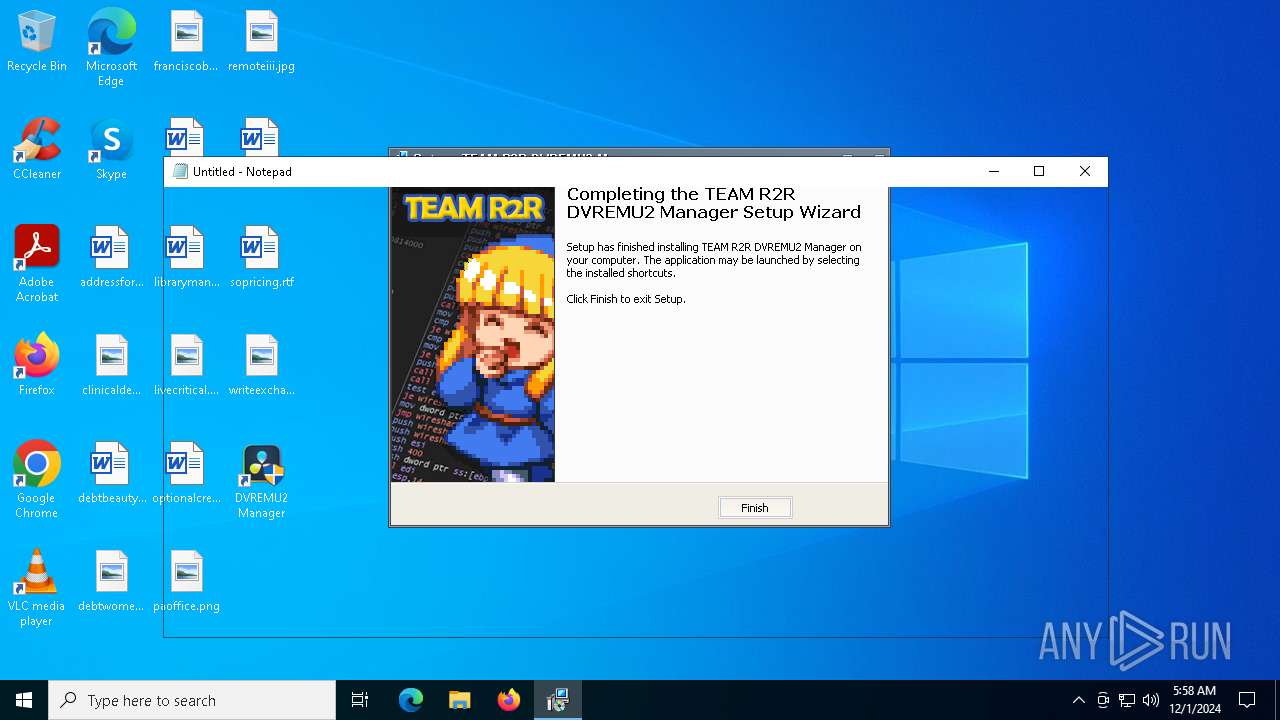Select the remoteiii.jpg file icon
Screen dimensions: 1280x720
pyautogui.click(x=261, y=42)
